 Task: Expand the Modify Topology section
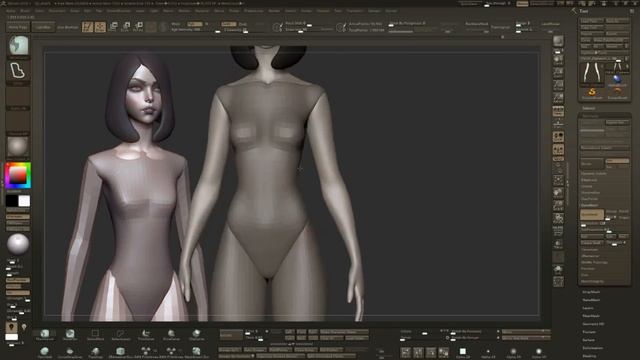594,262
